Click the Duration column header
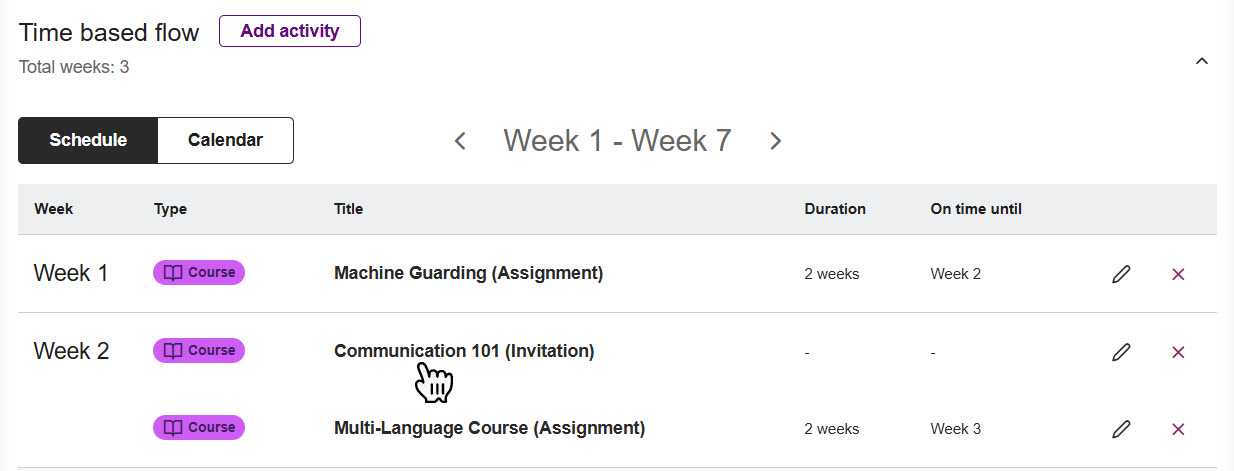The width and height of the screenshot is (1234, 471). pos(835,209)
